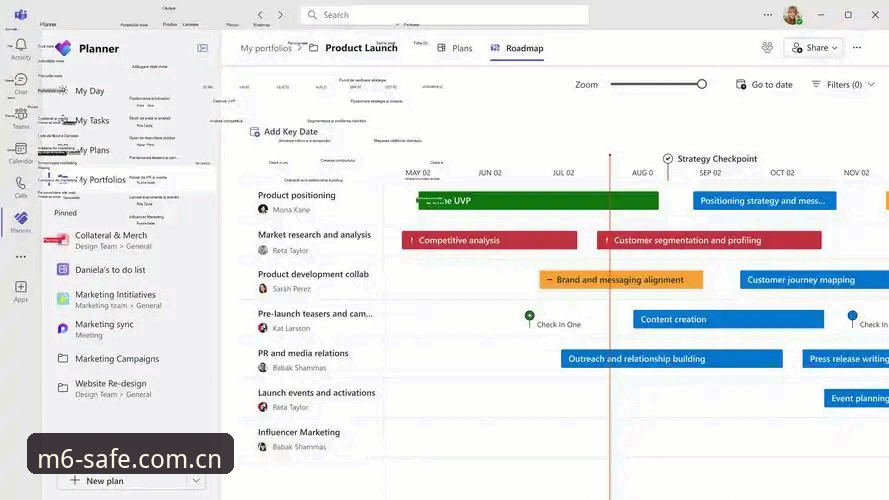Click Teams logo icon top-left

click(x=21, y=15)
